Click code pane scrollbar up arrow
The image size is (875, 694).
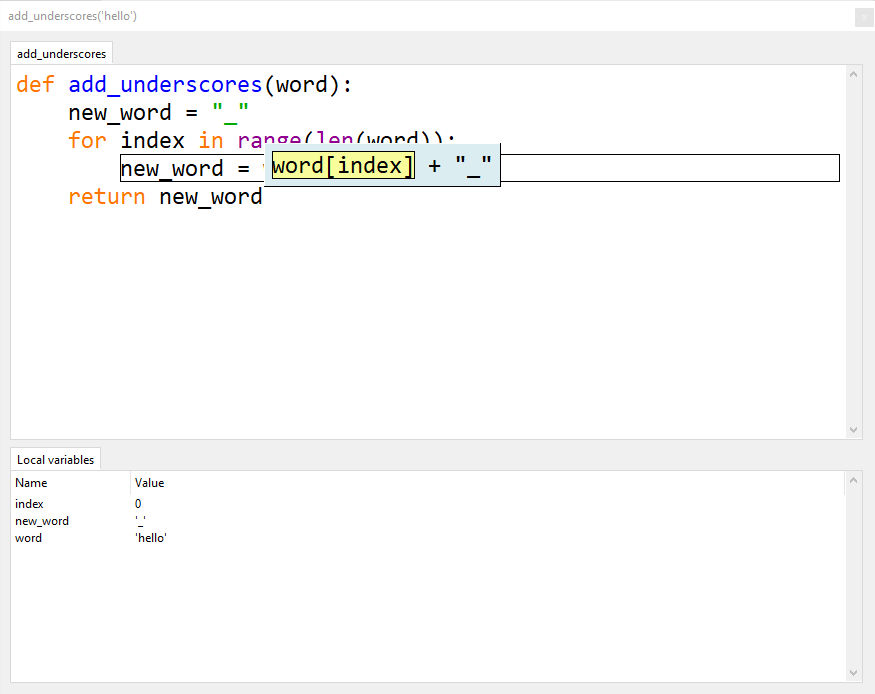[853, 74]
